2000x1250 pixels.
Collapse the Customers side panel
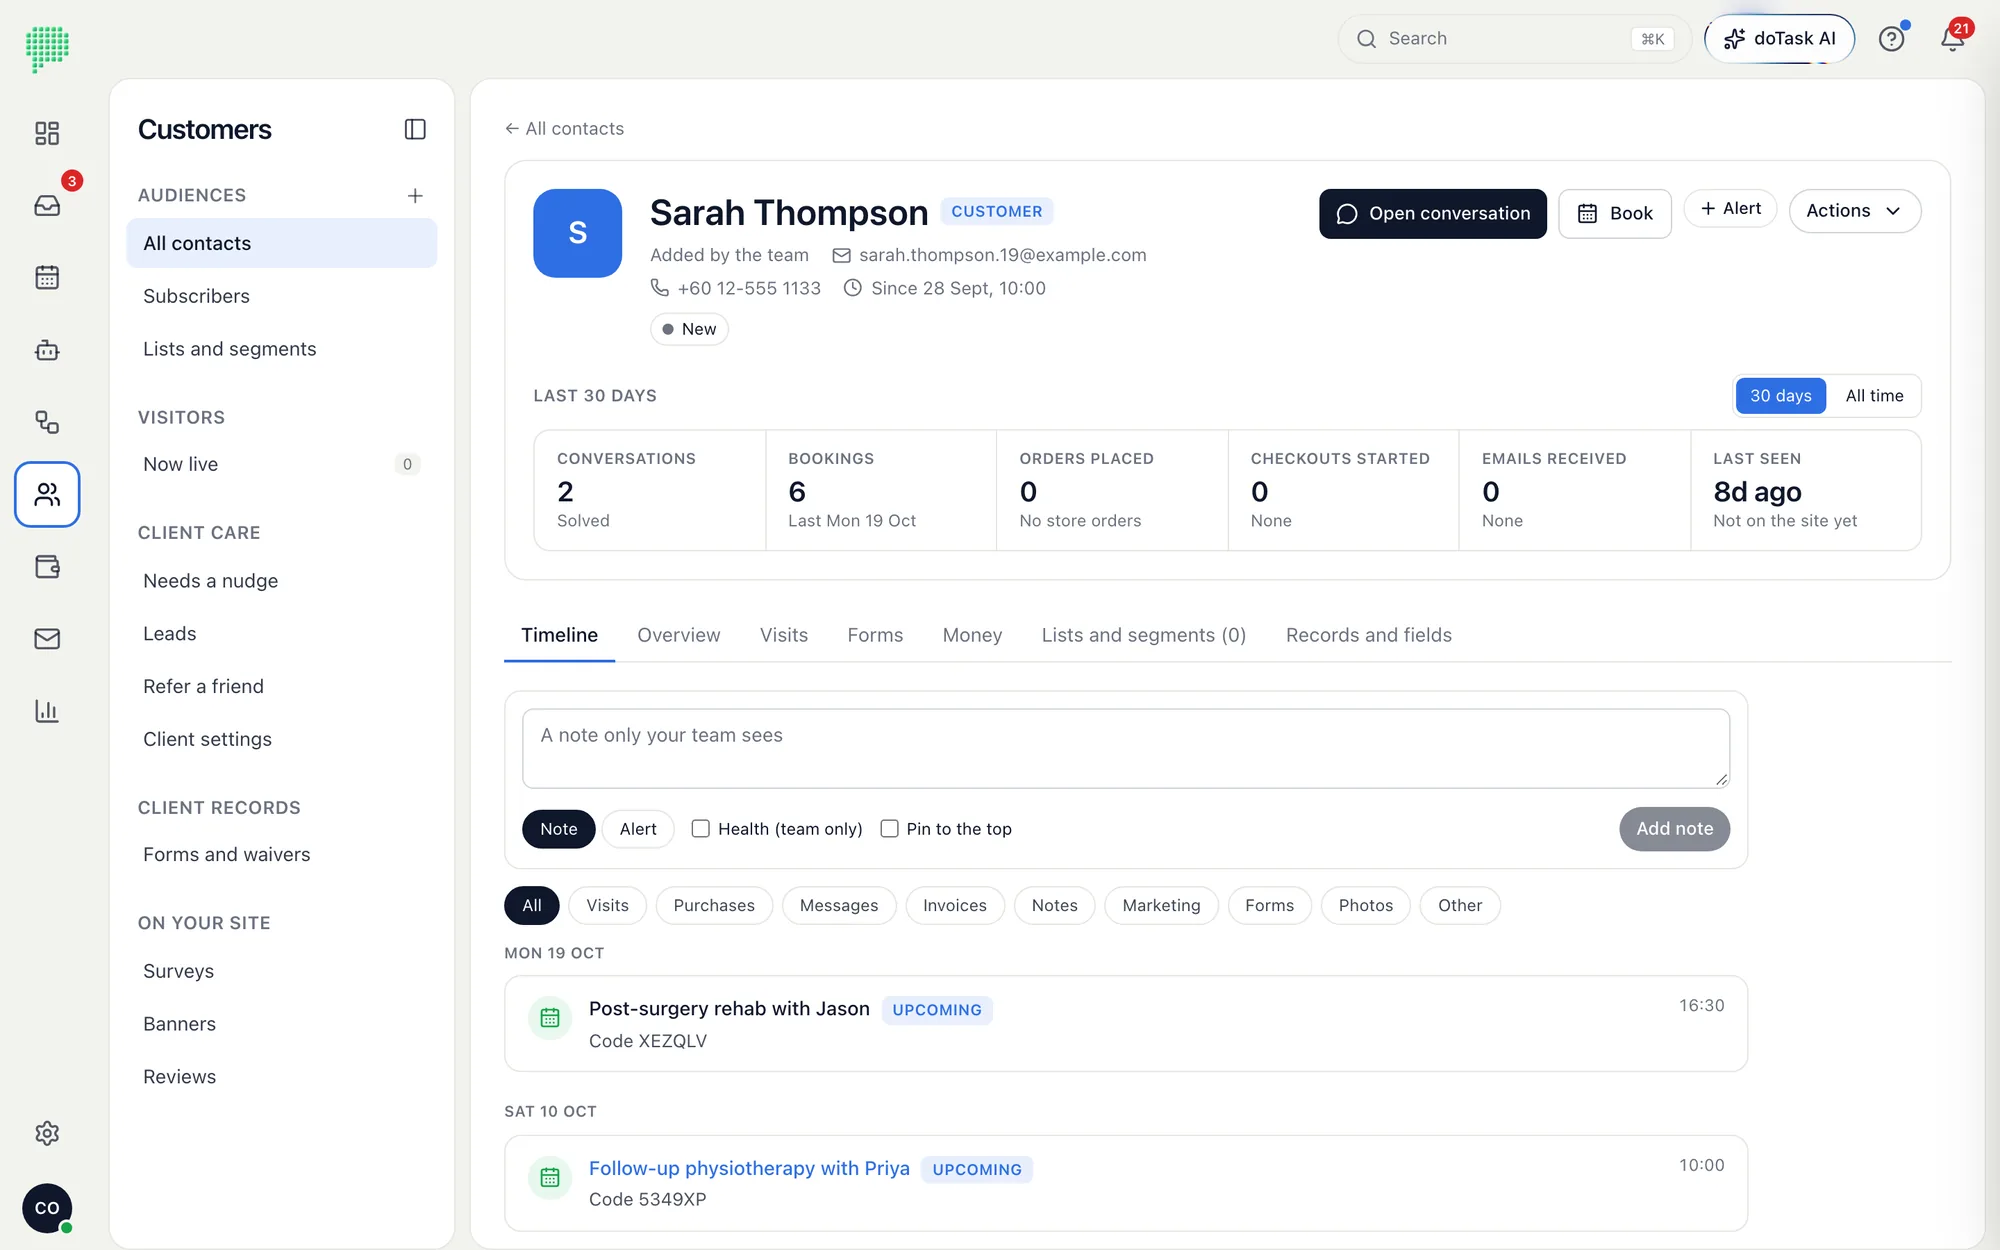[x=415, y=129]
